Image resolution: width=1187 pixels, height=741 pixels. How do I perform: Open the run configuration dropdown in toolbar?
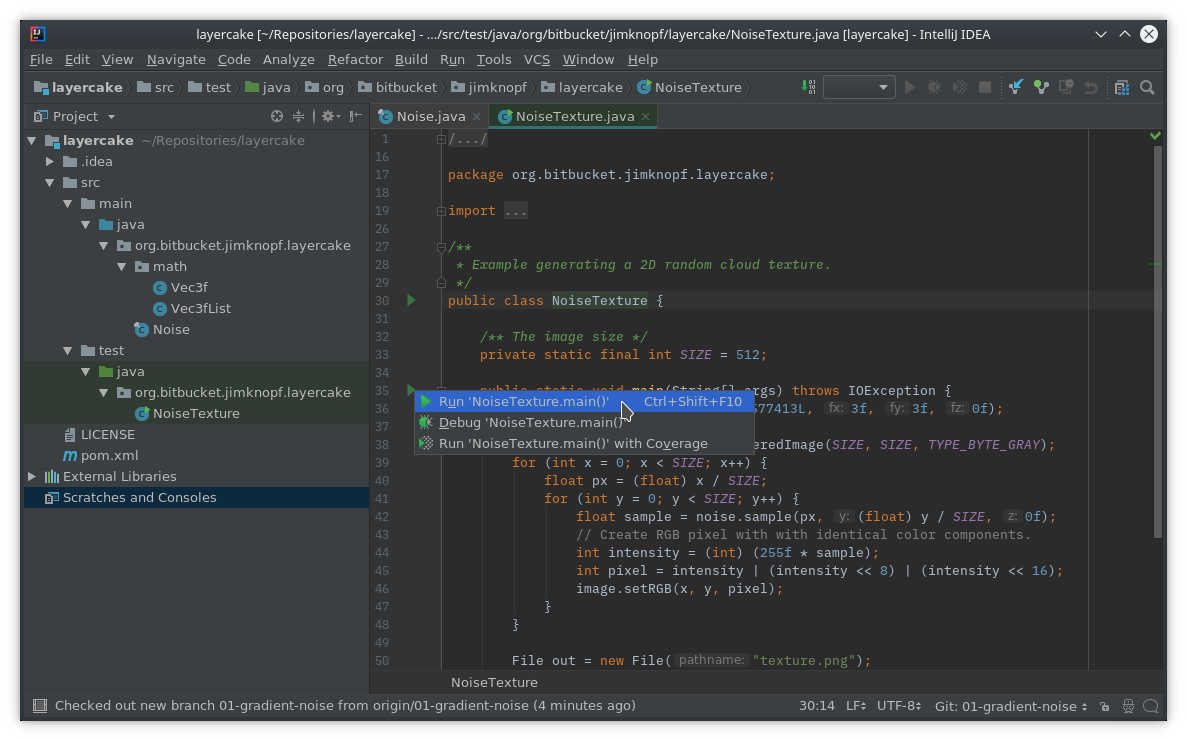(x=858, y=87)
